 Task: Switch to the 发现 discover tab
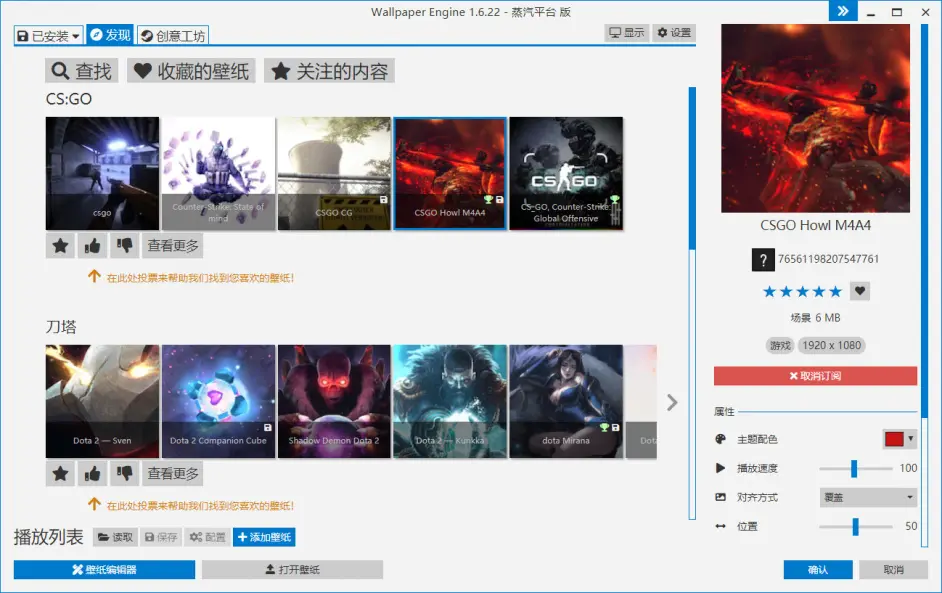[x=110, y=35]
